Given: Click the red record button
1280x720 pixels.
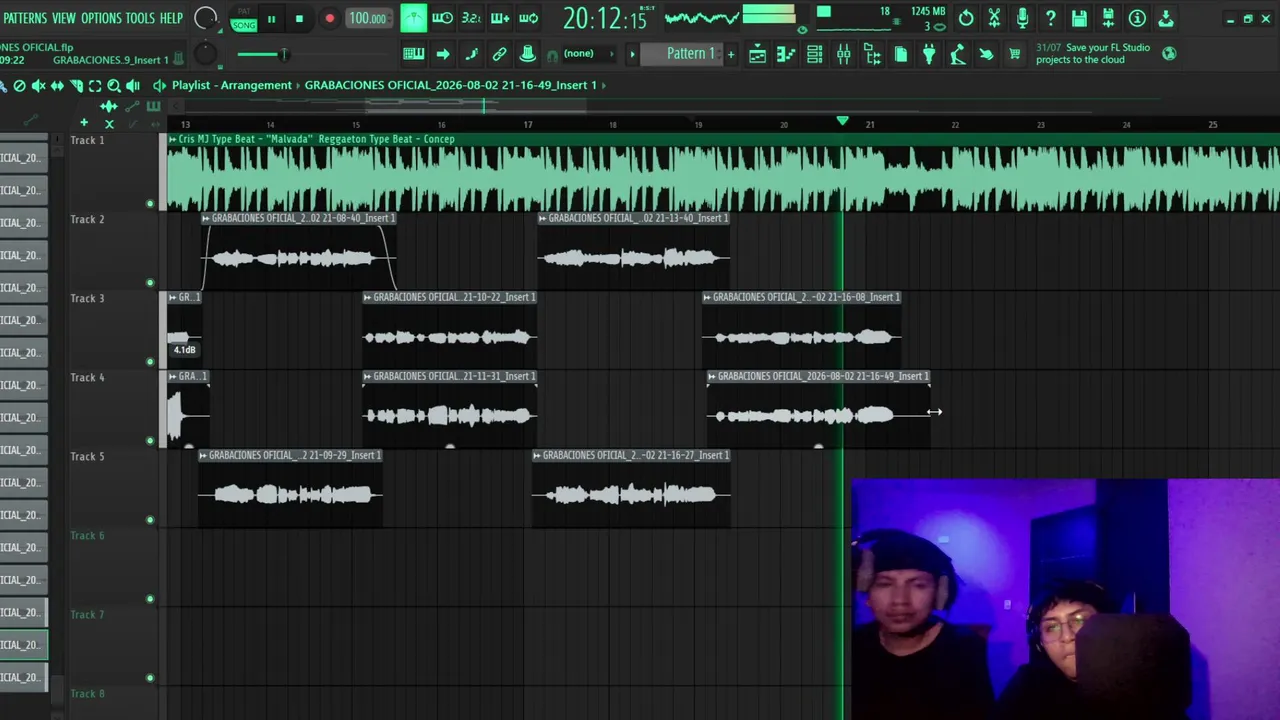Looking at the screenshot, I should coord(329,18).
